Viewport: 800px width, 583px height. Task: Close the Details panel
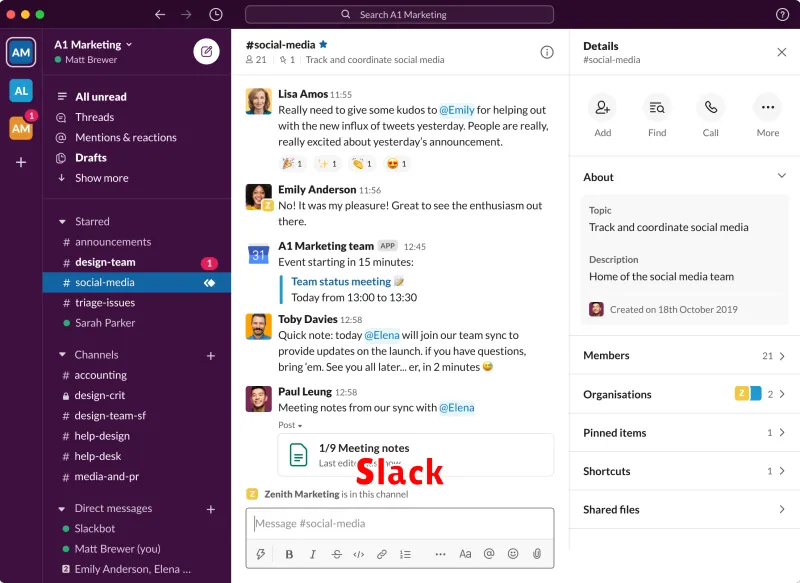pyautogui.click(x=781, y=52)
